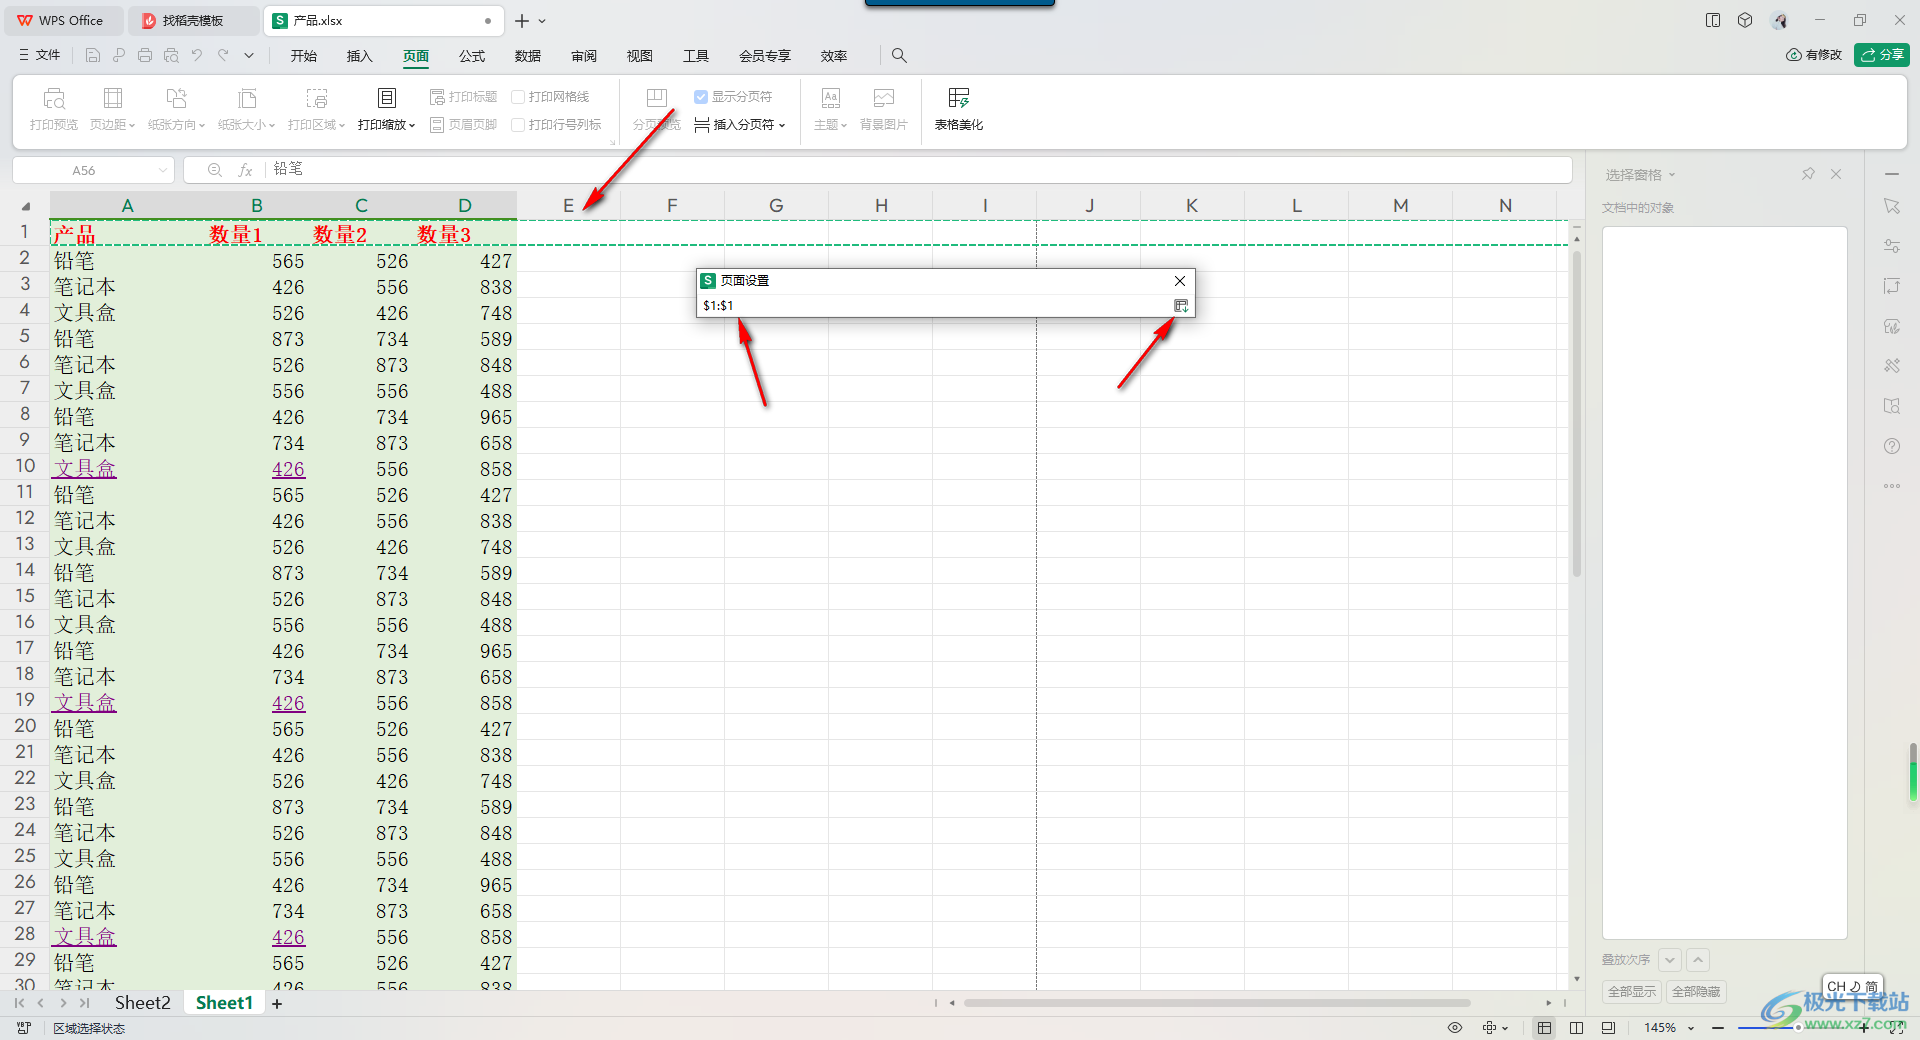The height and width of the screenshot is (1040, 1920).
Task: Switch to the Formulas (公式) ribbon tab
Action: coord(472,56)
